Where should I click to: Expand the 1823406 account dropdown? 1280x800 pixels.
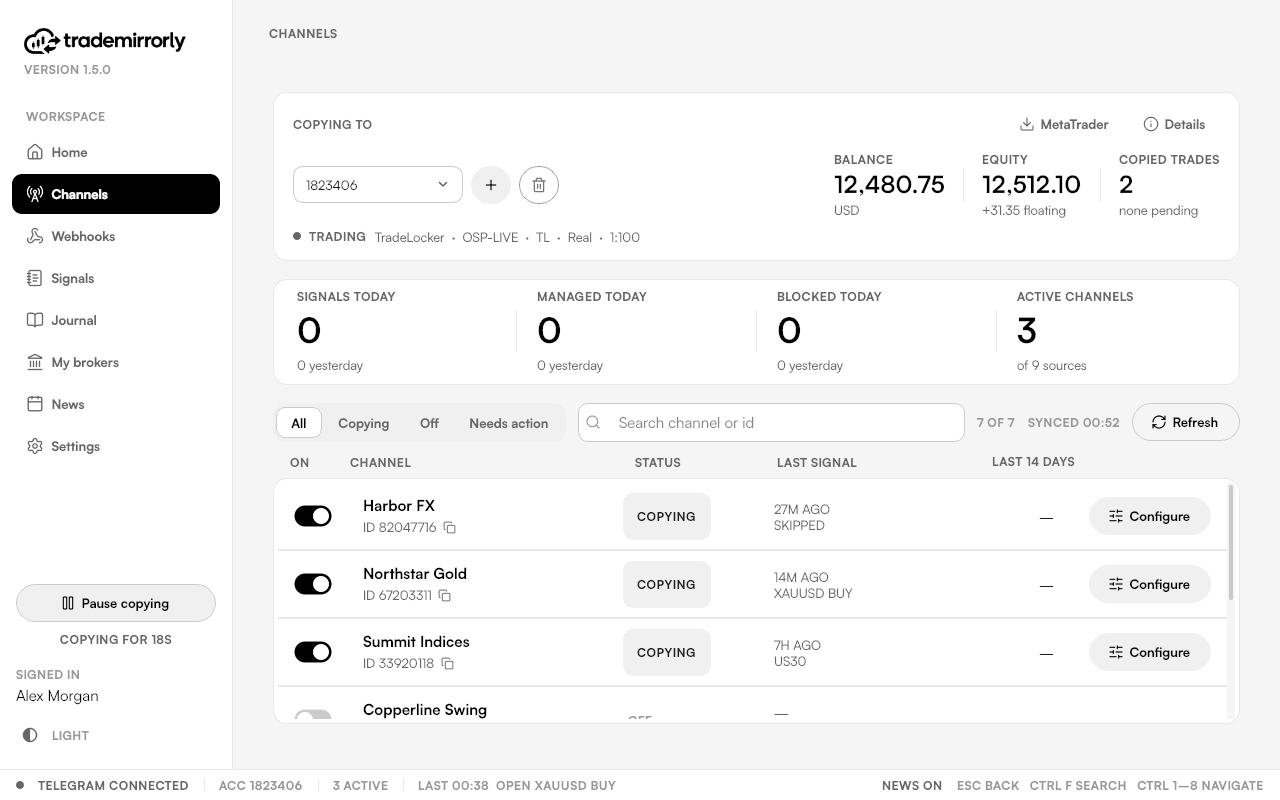click(x=378, y=185)
